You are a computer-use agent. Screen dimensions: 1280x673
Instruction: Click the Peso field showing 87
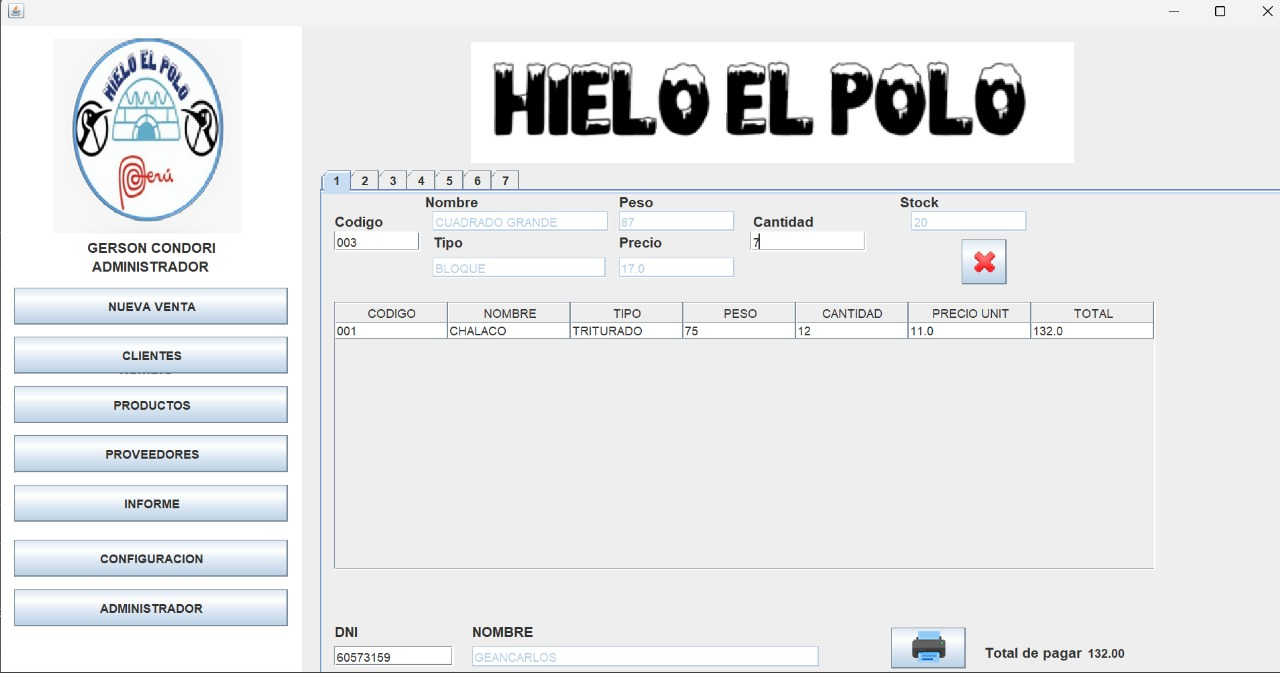(x=676, y=221)
